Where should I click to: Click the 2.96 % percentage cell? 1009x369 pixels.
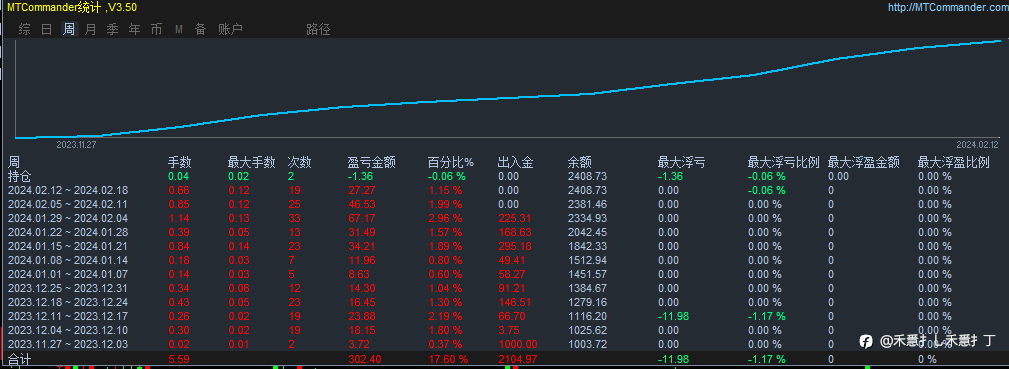[445, 218]
